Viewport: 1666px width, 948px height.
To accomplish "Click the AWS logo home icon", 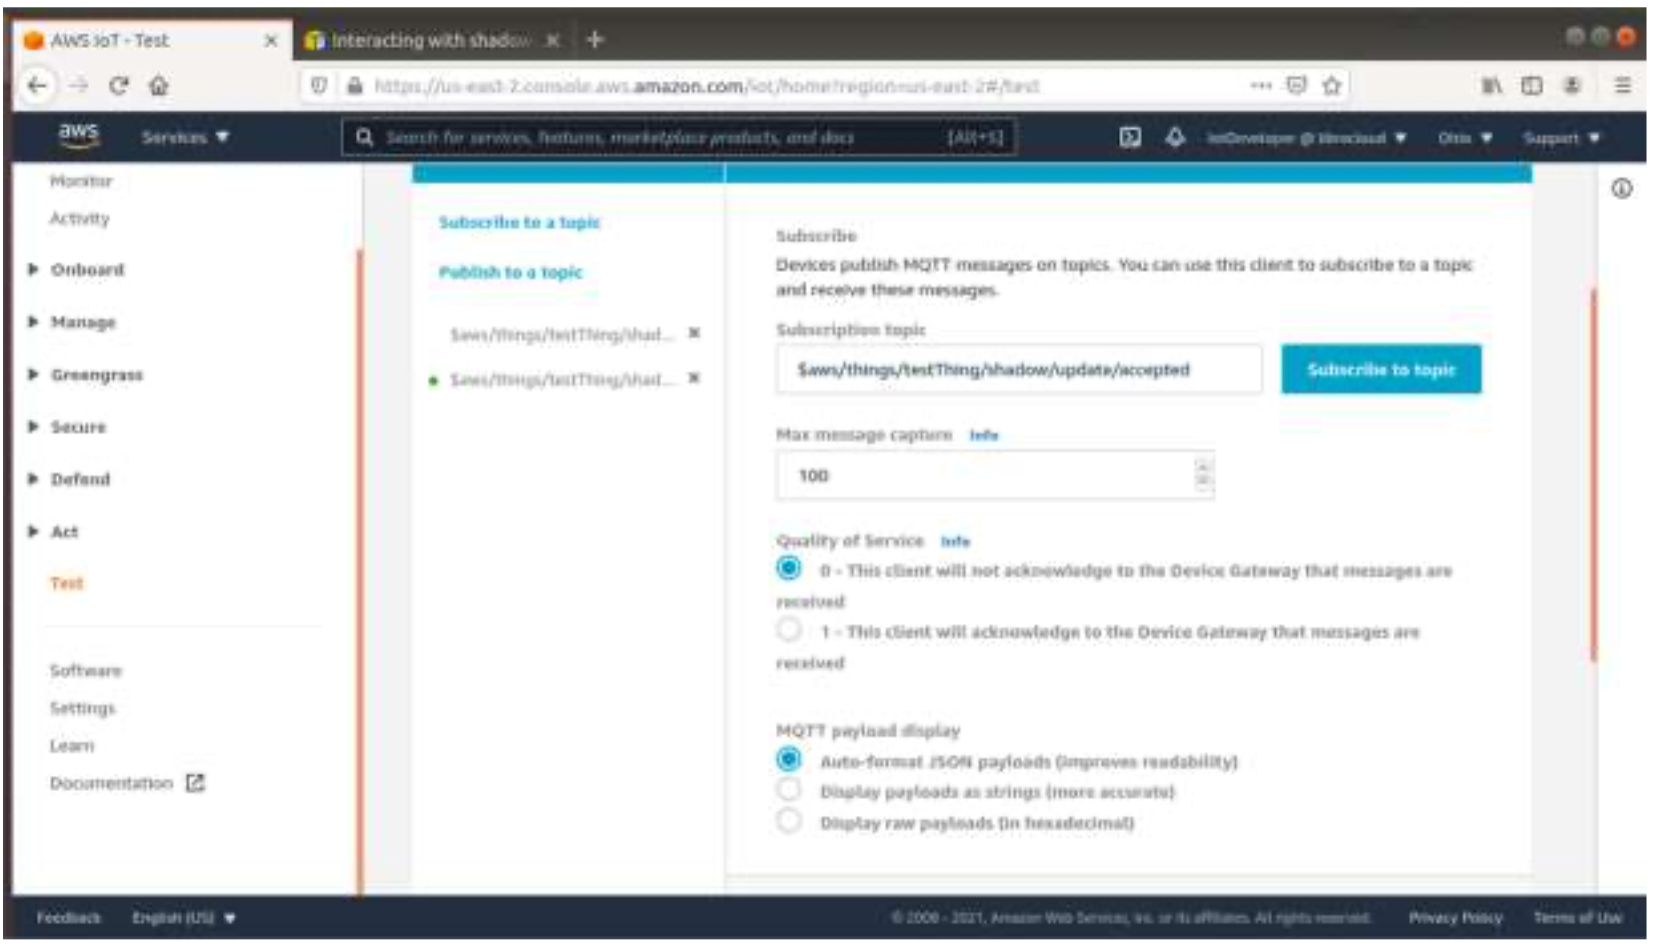I will coord(78,135).
